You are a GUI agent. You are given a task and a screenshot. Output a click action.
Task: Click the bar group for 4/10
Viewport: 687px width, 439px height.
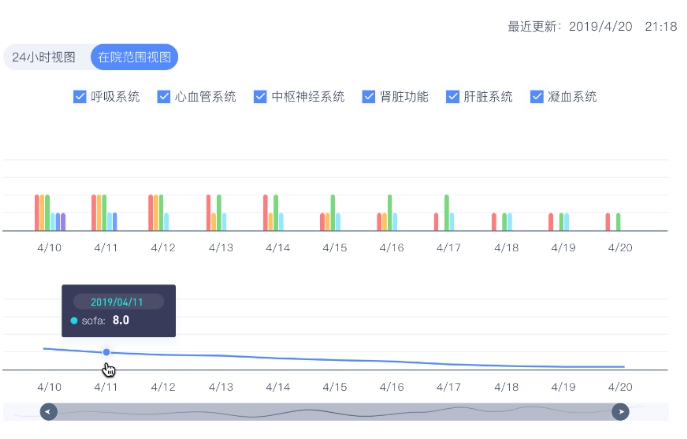click(x=50, y=213)
